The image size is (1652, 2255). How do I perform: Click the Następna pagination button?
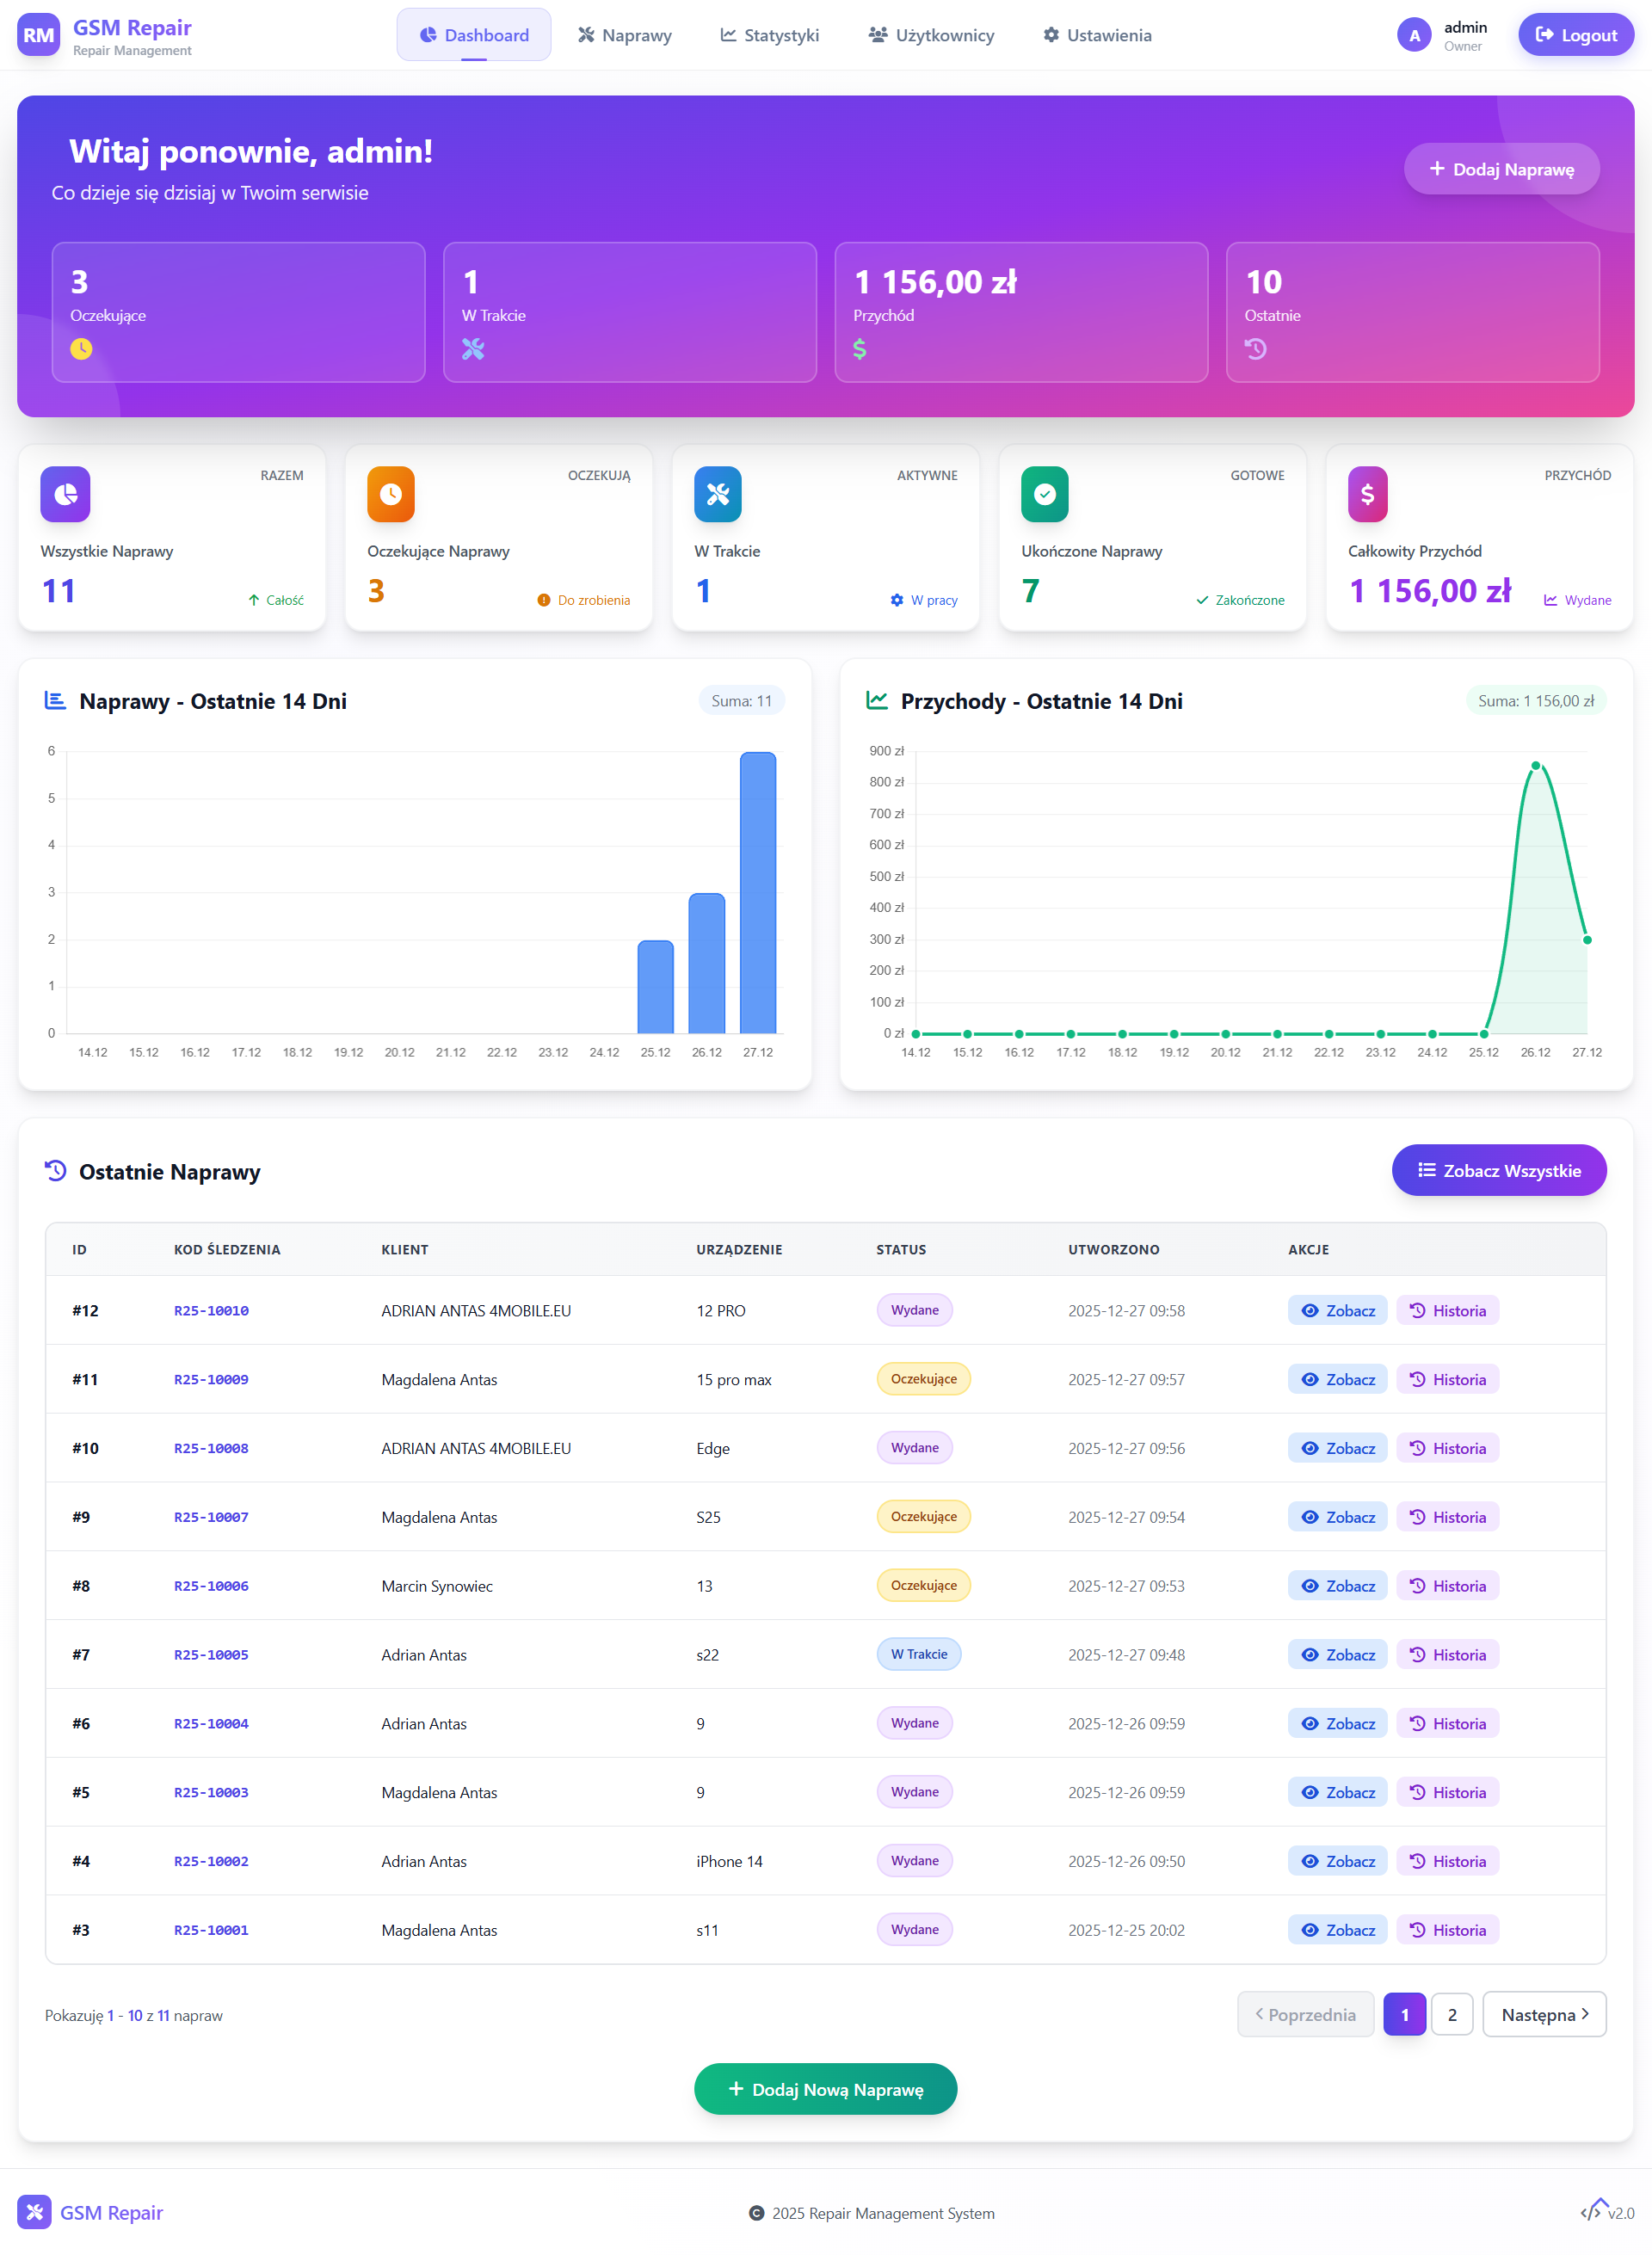pyautogui.click(x=1544, y=2014)
